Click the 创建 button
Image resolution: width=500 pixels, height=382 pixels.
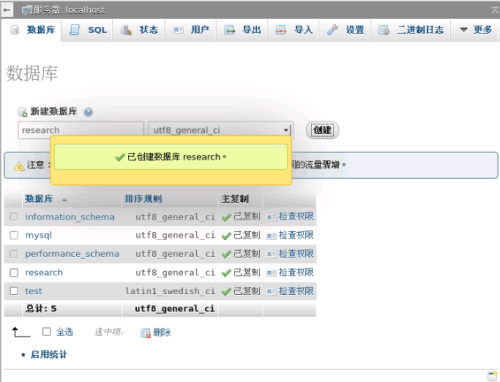tap(322, 130)
